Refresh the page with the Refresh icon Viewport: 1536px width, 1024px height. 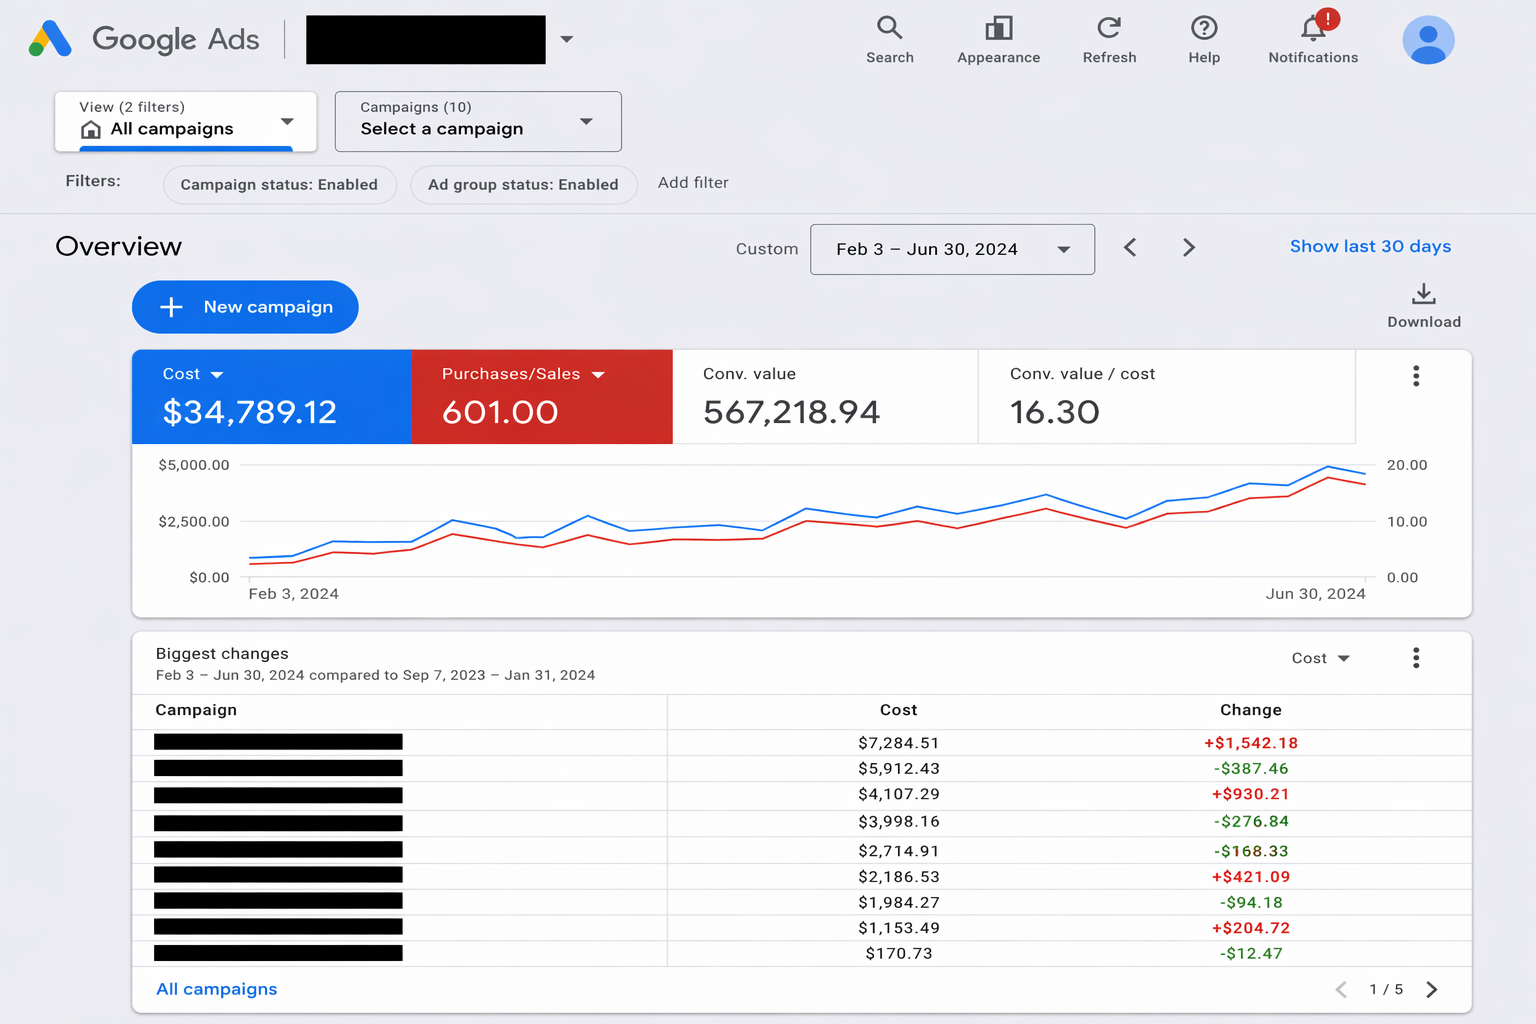tap(1109, 40)
